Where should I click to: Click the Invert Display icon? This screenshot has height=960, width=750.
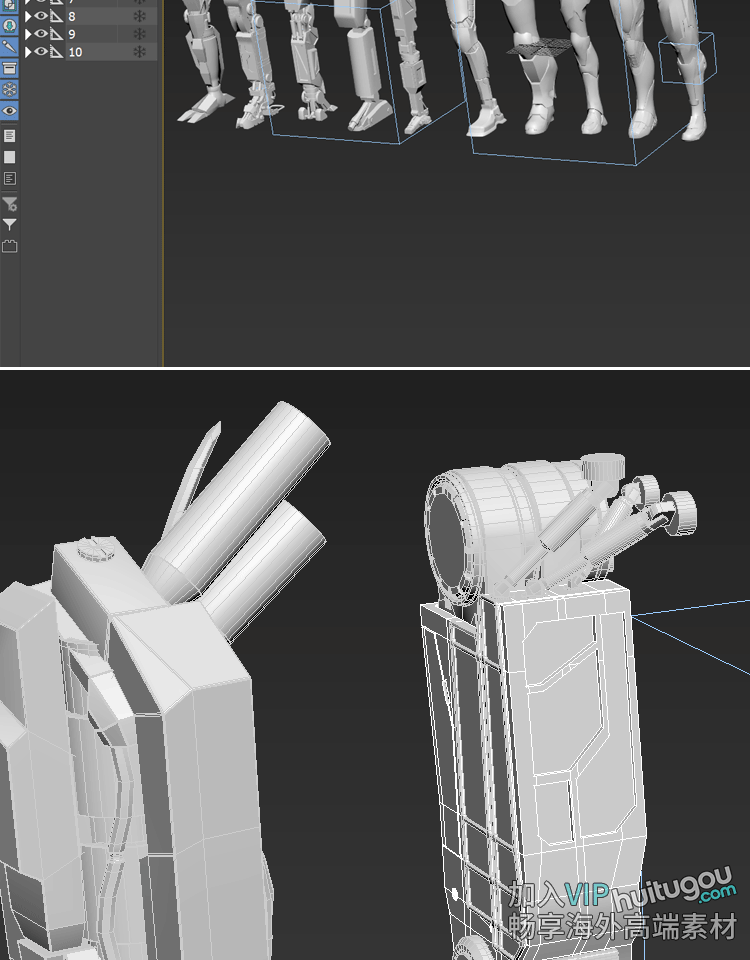[9, 179]
